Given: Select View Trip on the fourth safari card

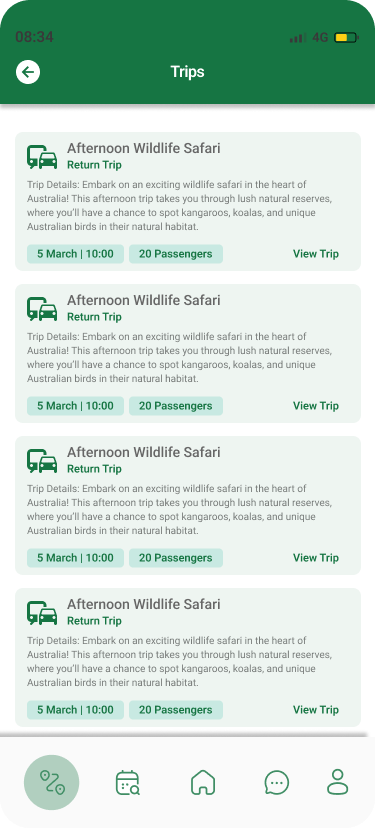Looking at the screenshot, I should click(x=316, y=710).
